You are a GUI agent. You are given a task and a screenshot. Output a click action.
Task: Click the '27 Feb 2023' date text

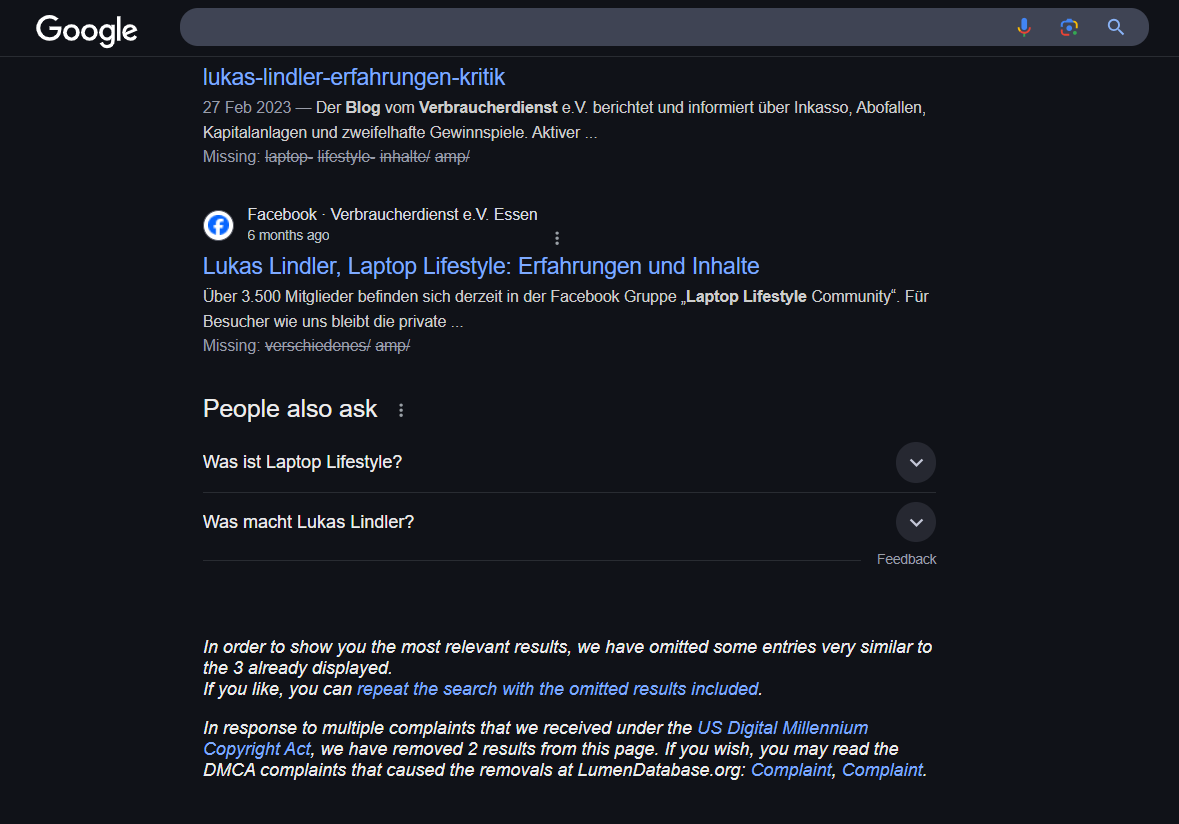pyautogui.click(x=247, y=108)
